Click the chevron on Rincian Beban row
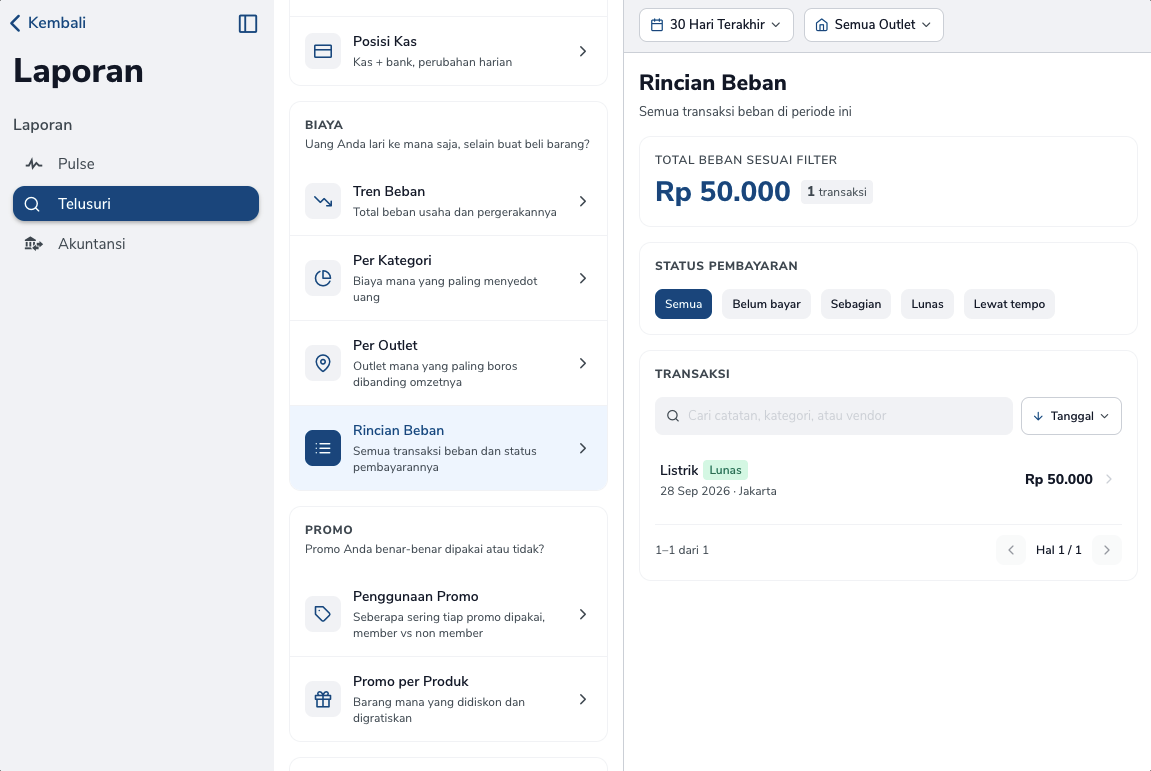Viewport: 1151px width, 771px height. tap(583, 449)
